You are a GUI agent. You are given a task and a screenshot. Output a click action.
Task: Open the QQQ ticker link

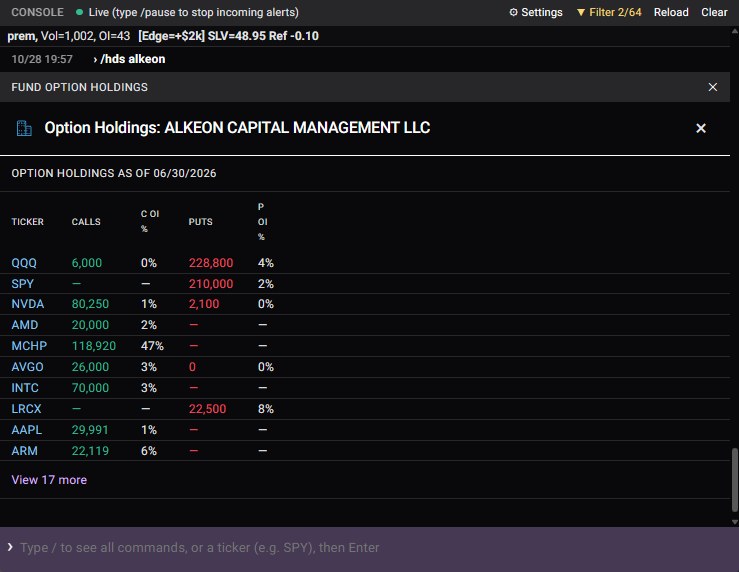point(24,263)
